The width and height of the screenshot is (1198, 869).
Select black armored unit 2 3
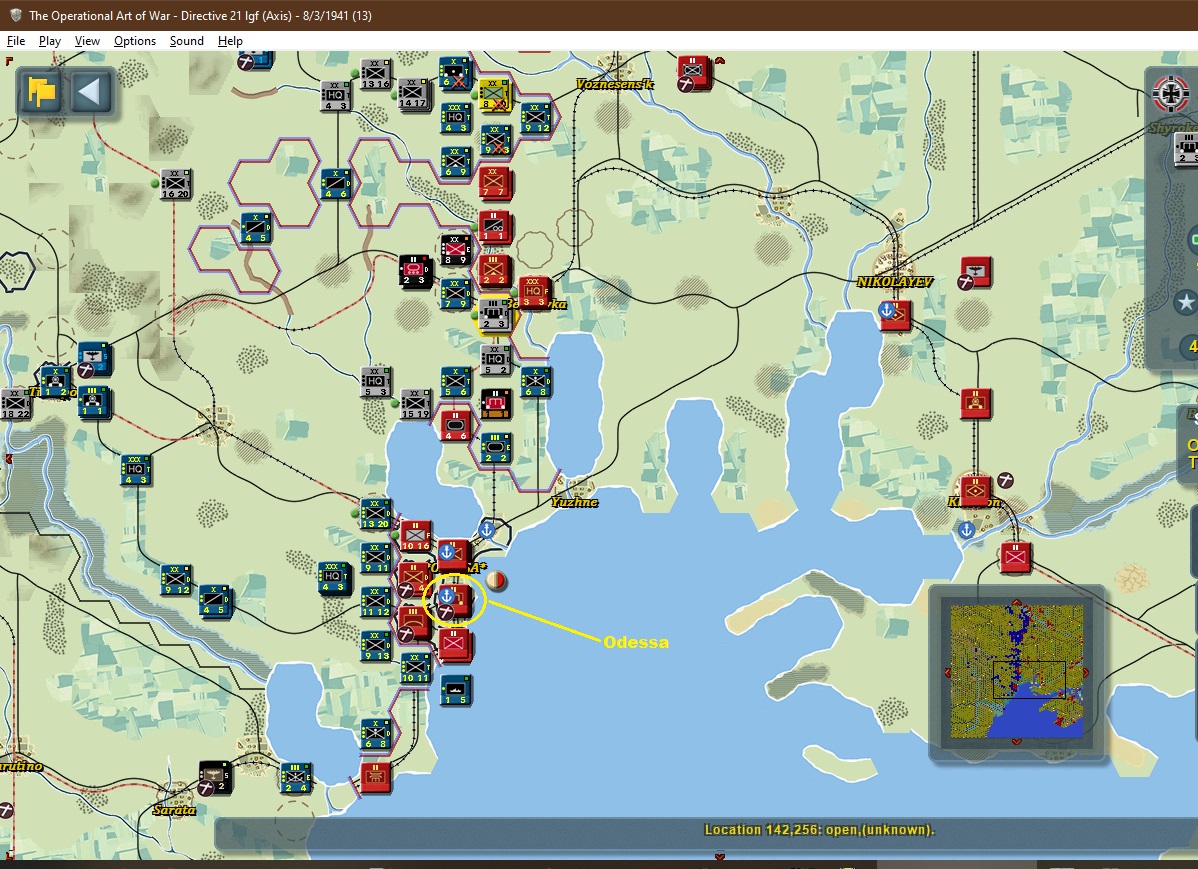pyautogui.click(x=415, y=270)
